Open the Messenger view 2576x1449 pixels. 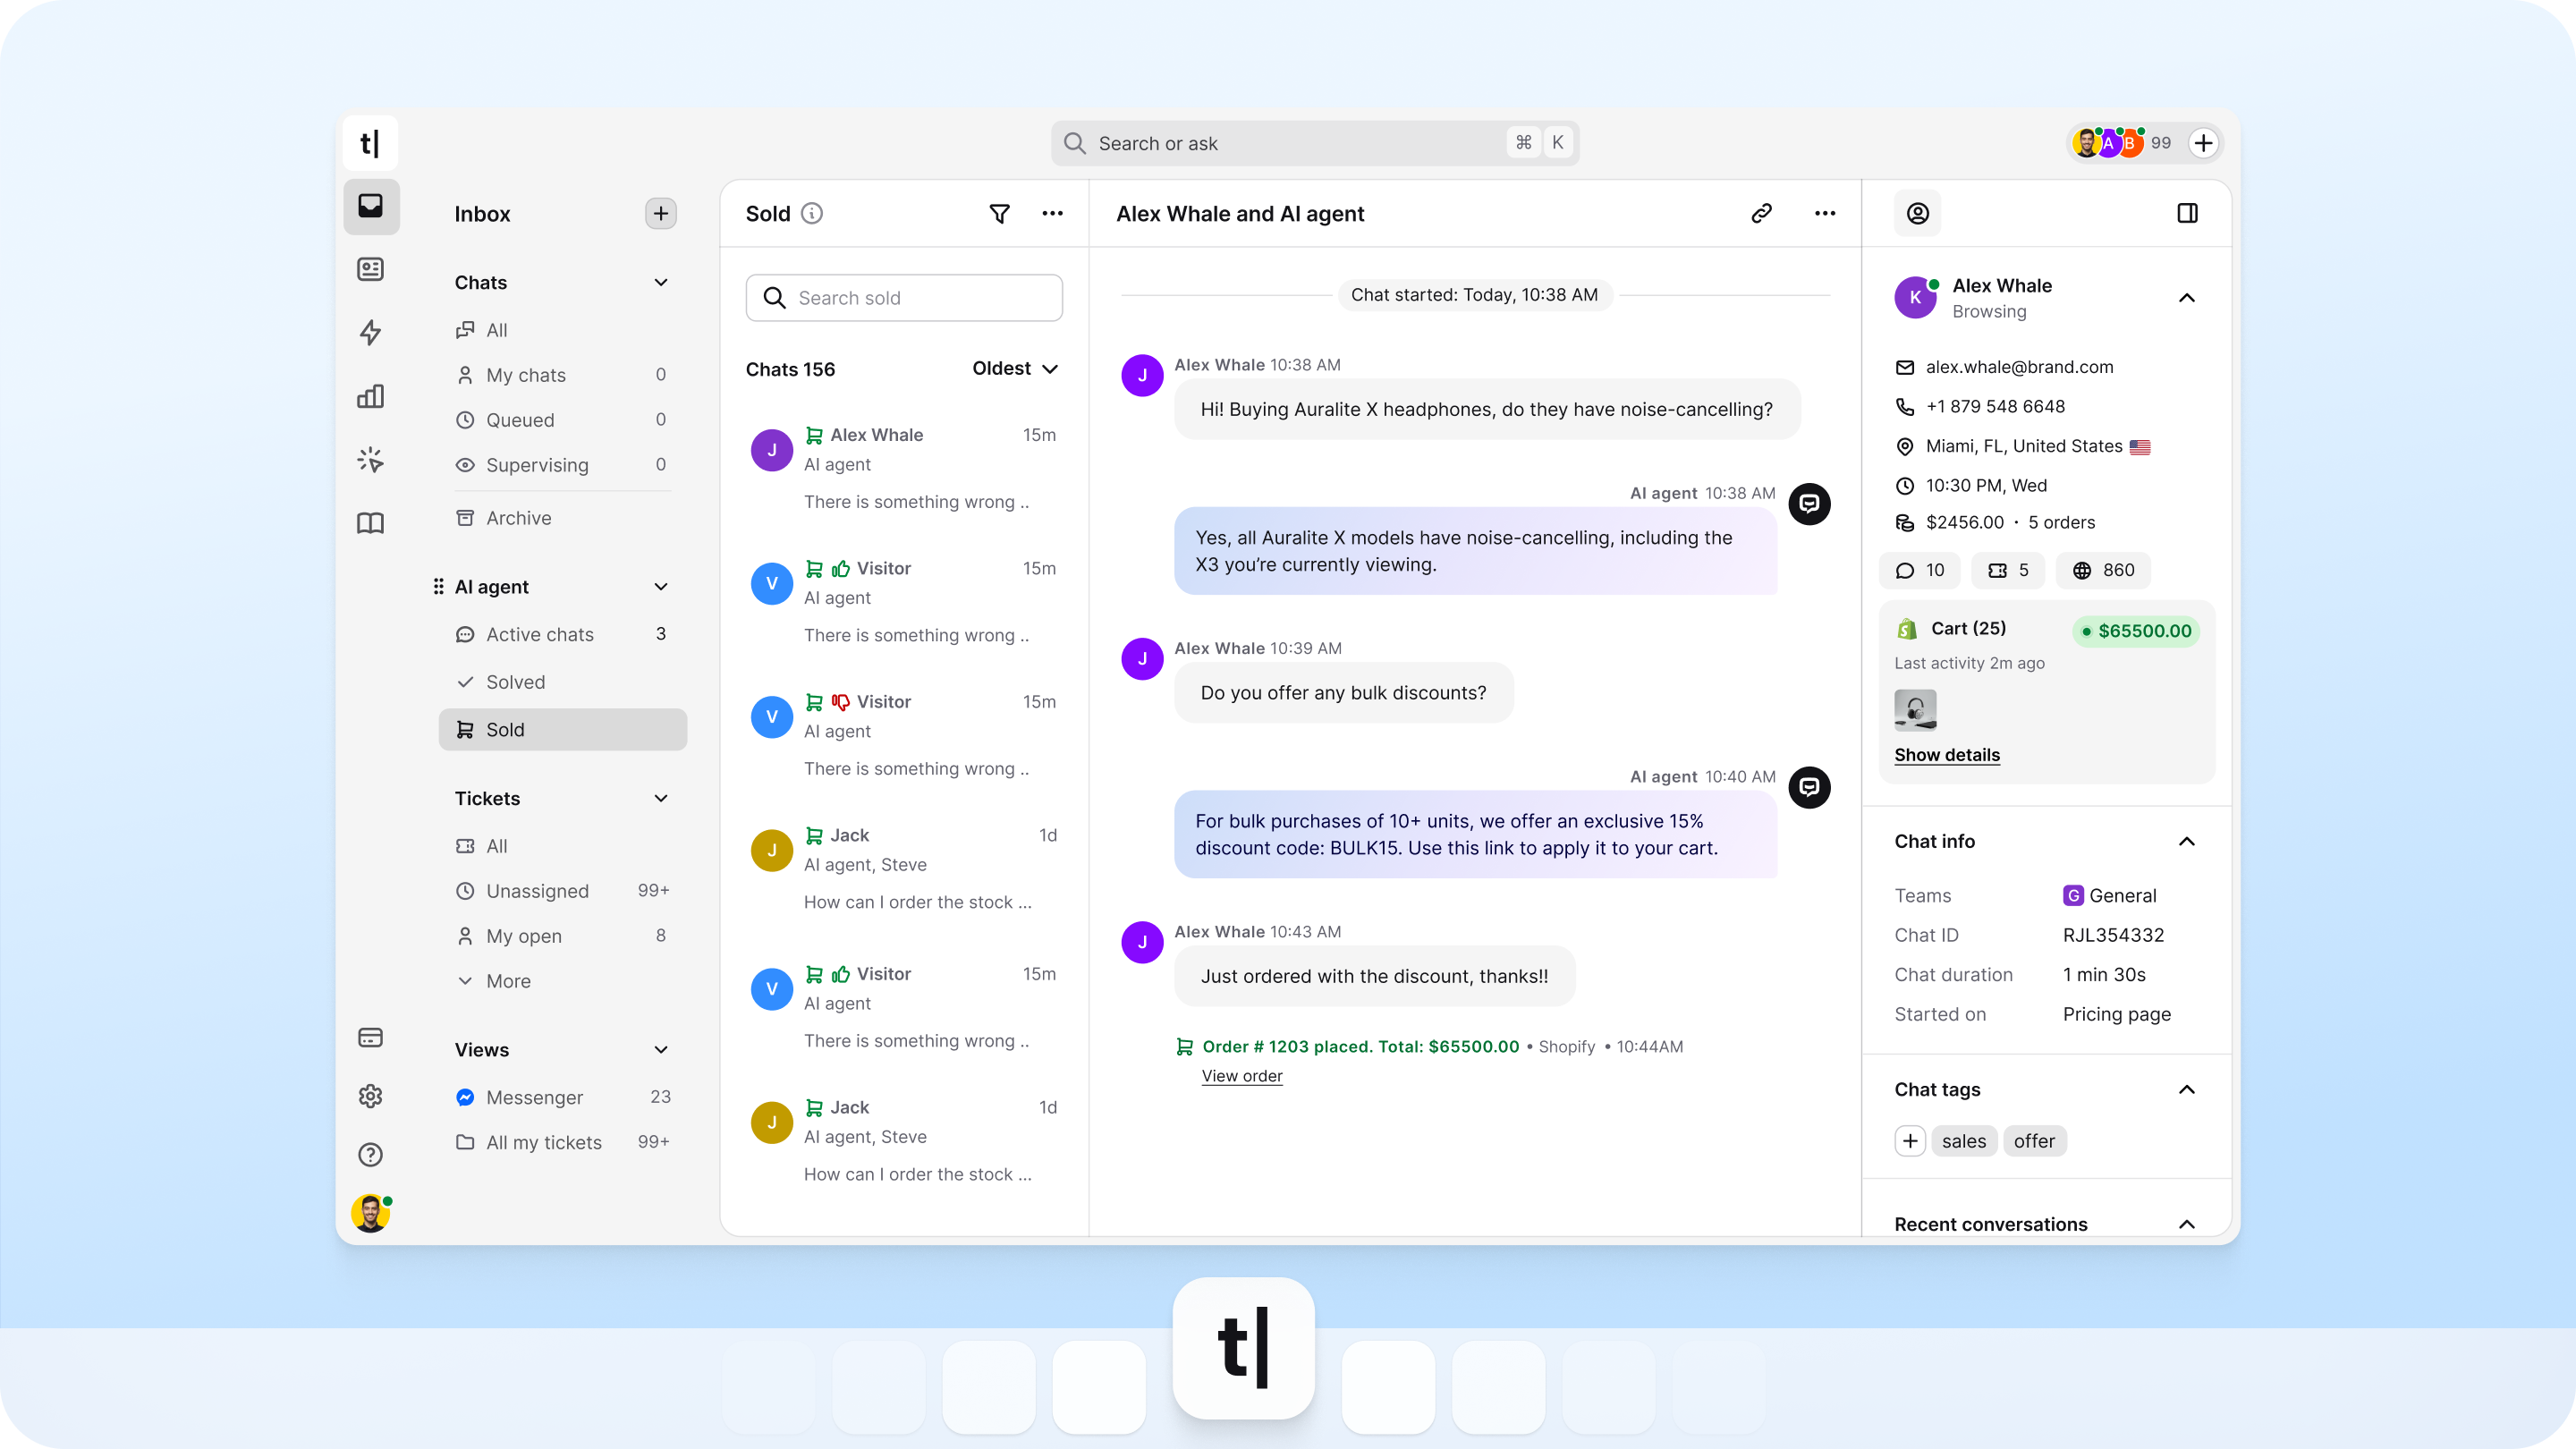(x=535, y=1097)
